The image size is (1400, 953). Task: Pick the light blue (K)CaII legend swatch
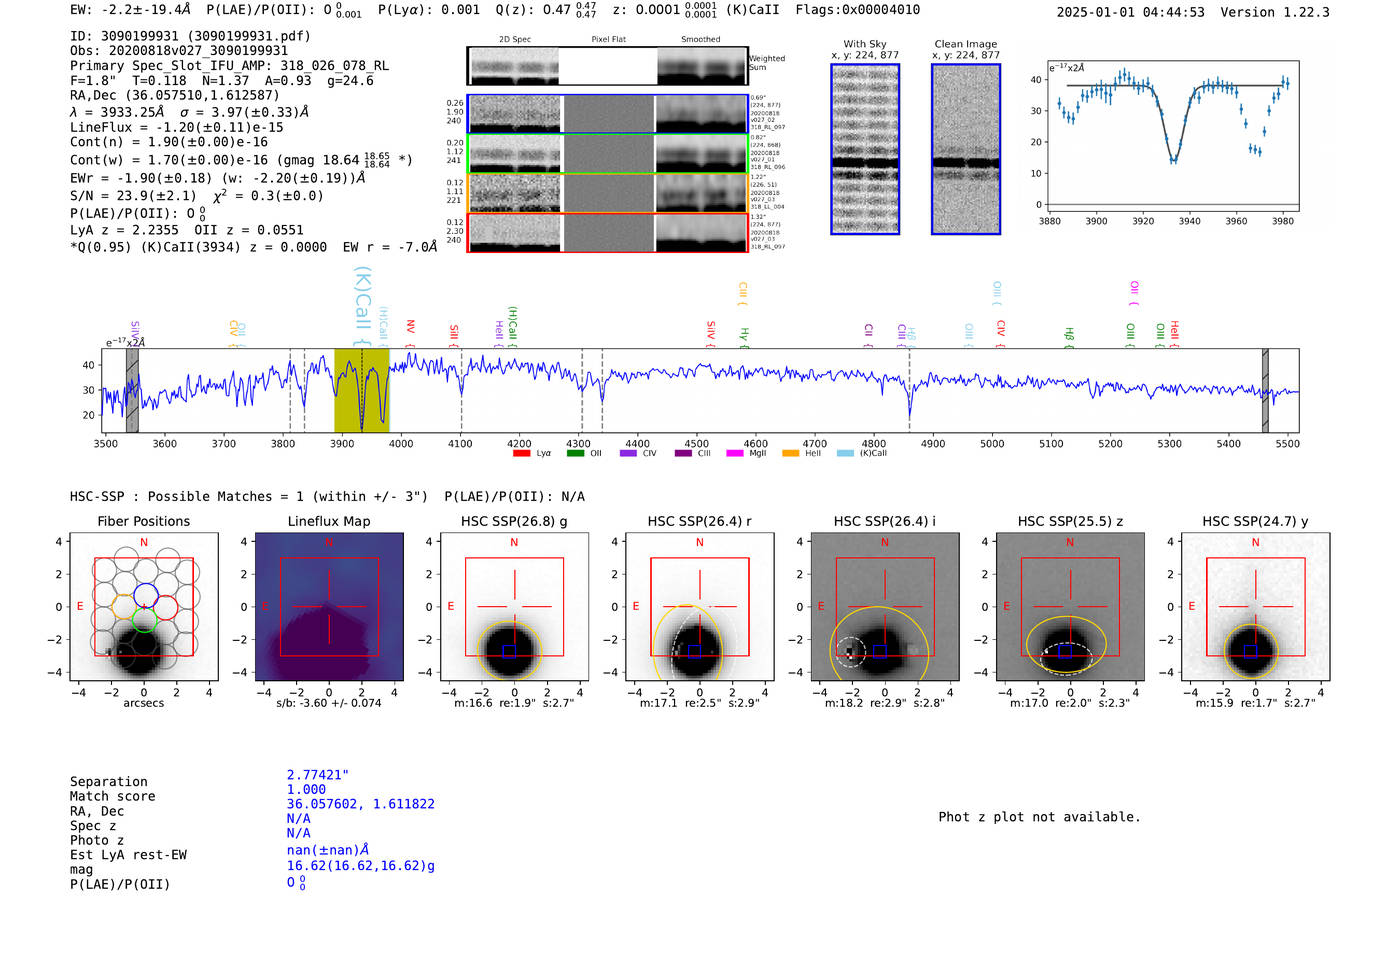[845, 453]
